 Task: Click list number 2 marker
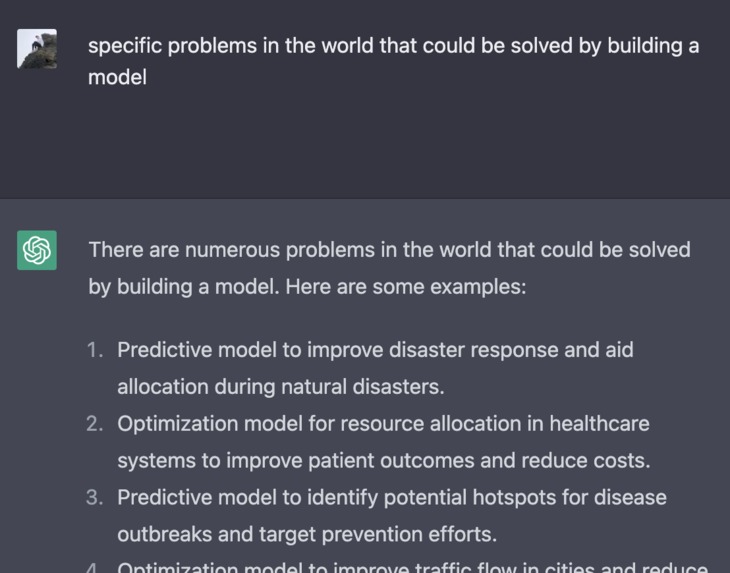pyautogui.click(x=95, y=424)
